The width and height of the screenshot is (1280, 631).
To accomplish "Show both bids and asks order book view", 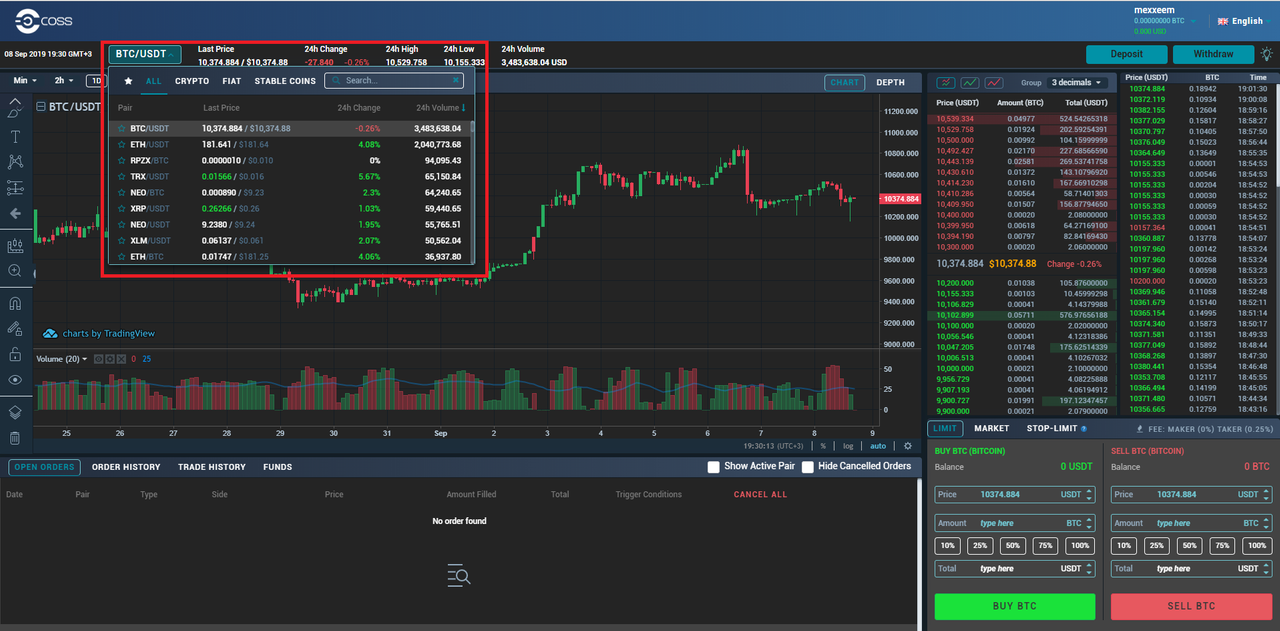I will point(945,83).
